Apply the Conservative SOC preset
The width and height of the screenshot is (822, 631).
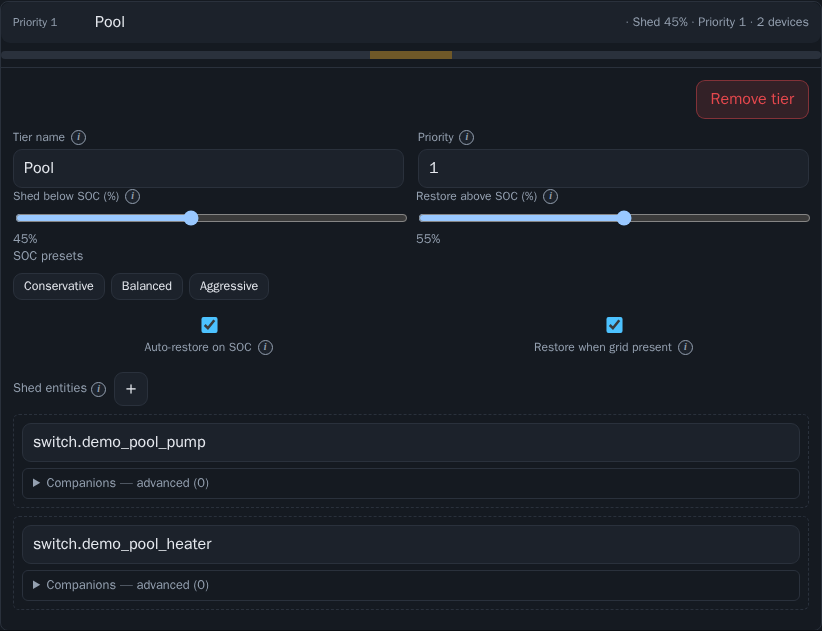pos(59,286)
